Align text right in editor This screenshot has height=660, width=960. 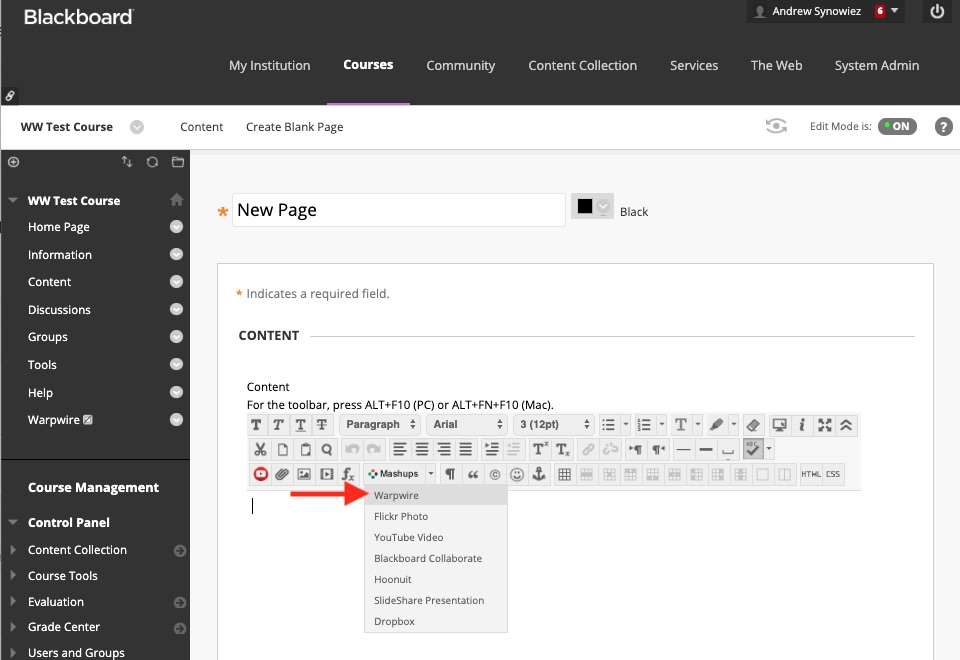tap(444, 449)
